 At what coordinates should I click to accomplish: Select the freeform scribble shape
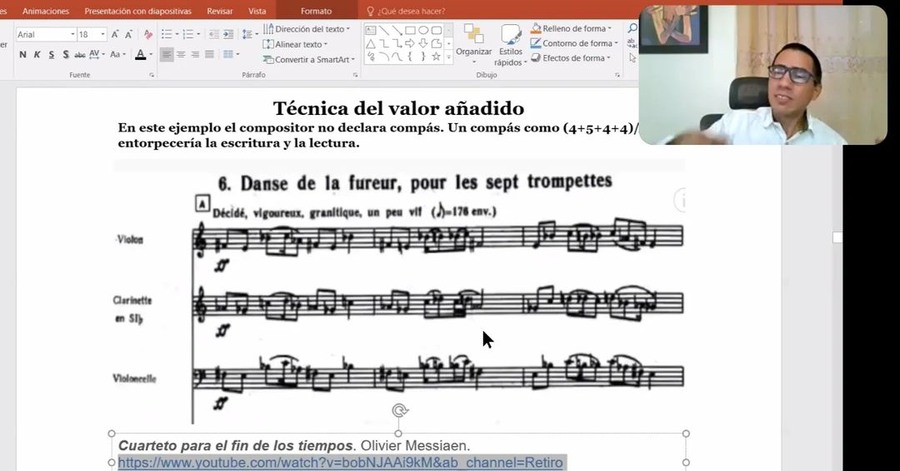[x=370, y=56]
